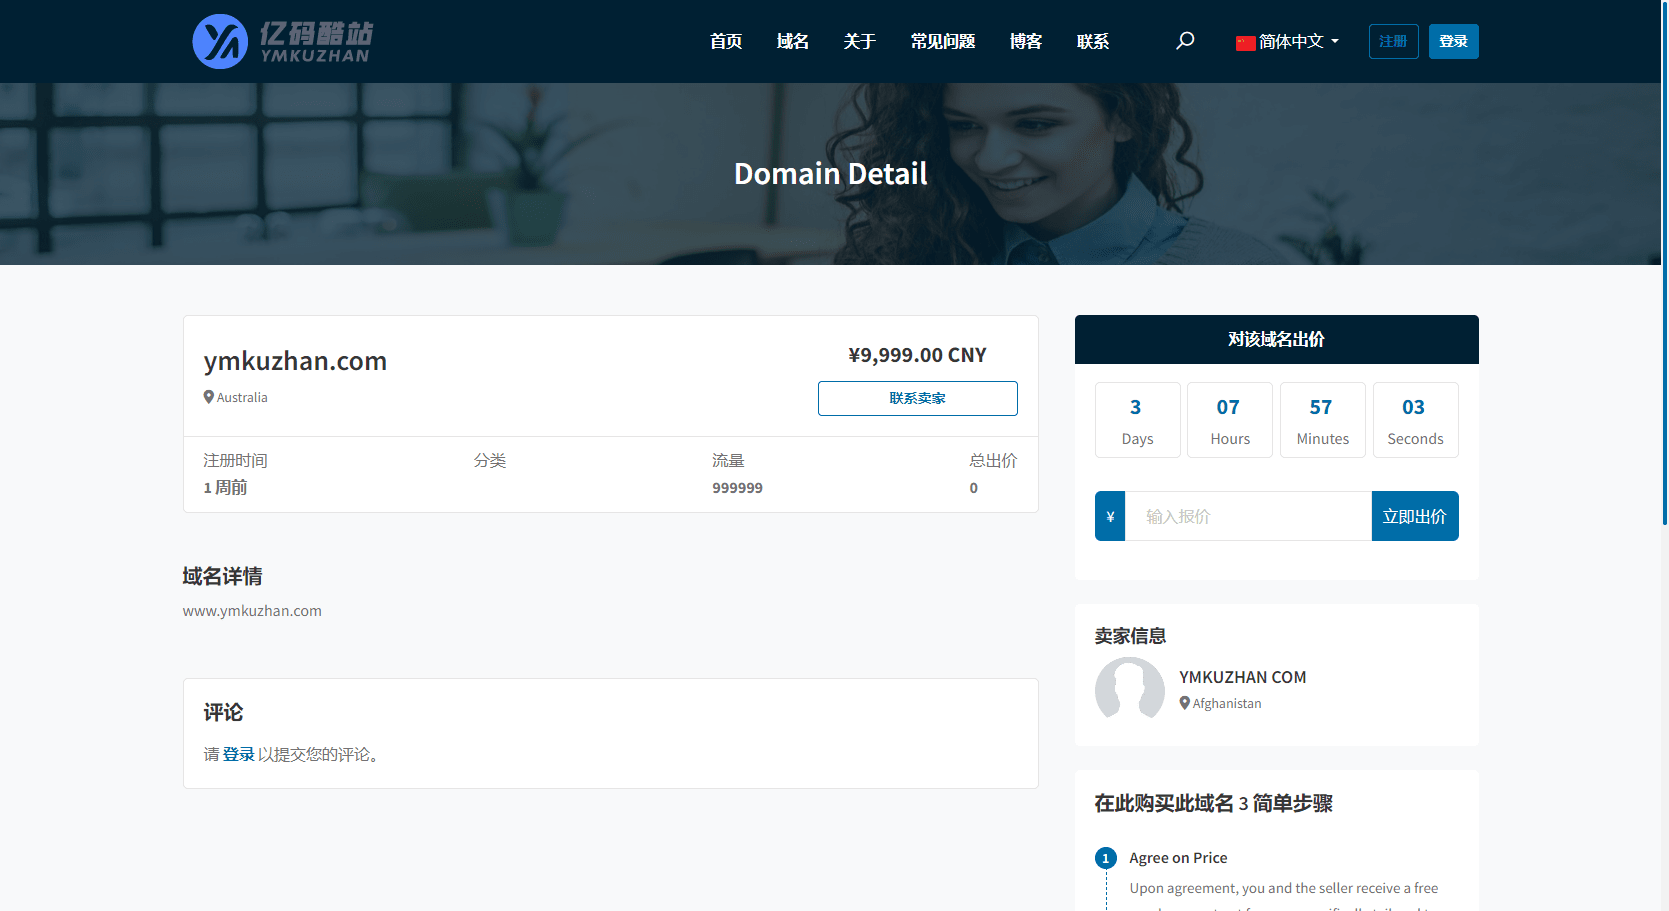Click the YMKUZHAN COM seller name
The height and width of the screenshot is (911, 1669).
tap(1243, 677)
